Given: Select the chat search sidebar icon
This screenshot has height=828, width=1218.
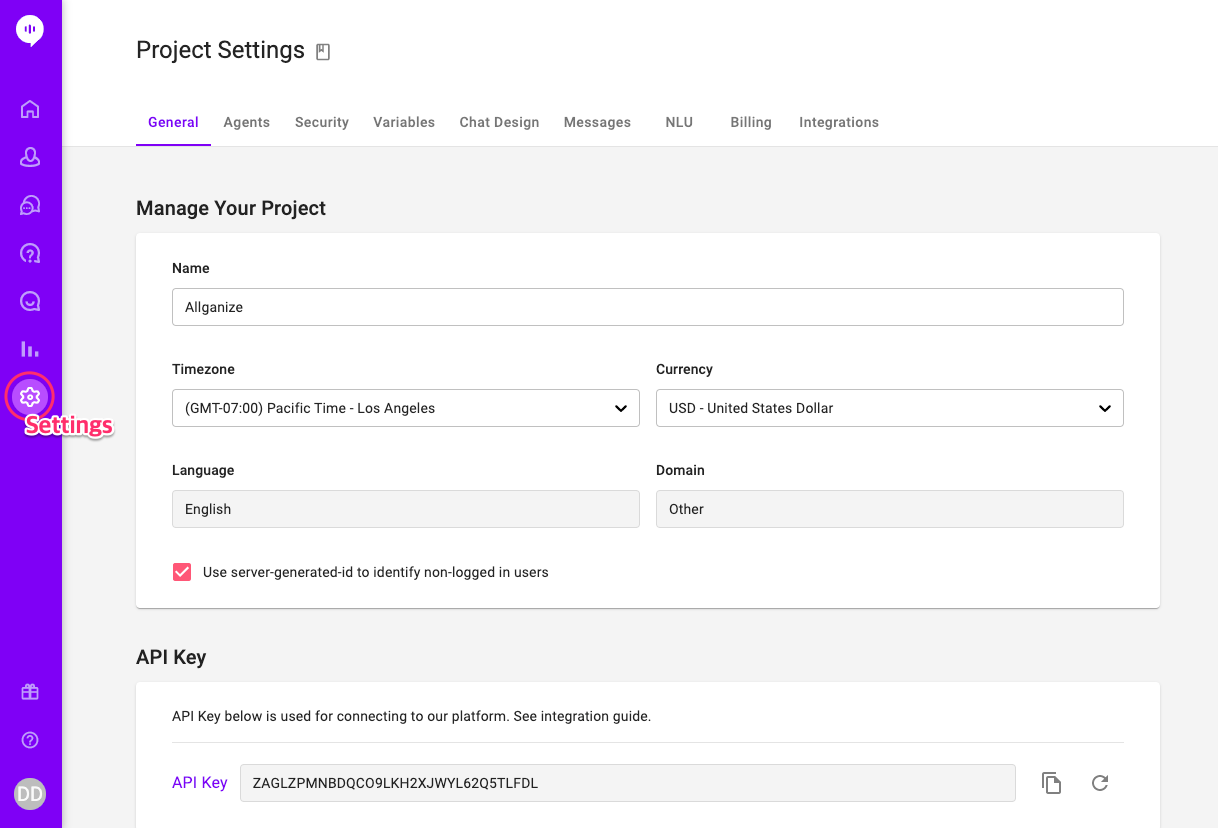Looking at the screenshot, I should point(30,300).
